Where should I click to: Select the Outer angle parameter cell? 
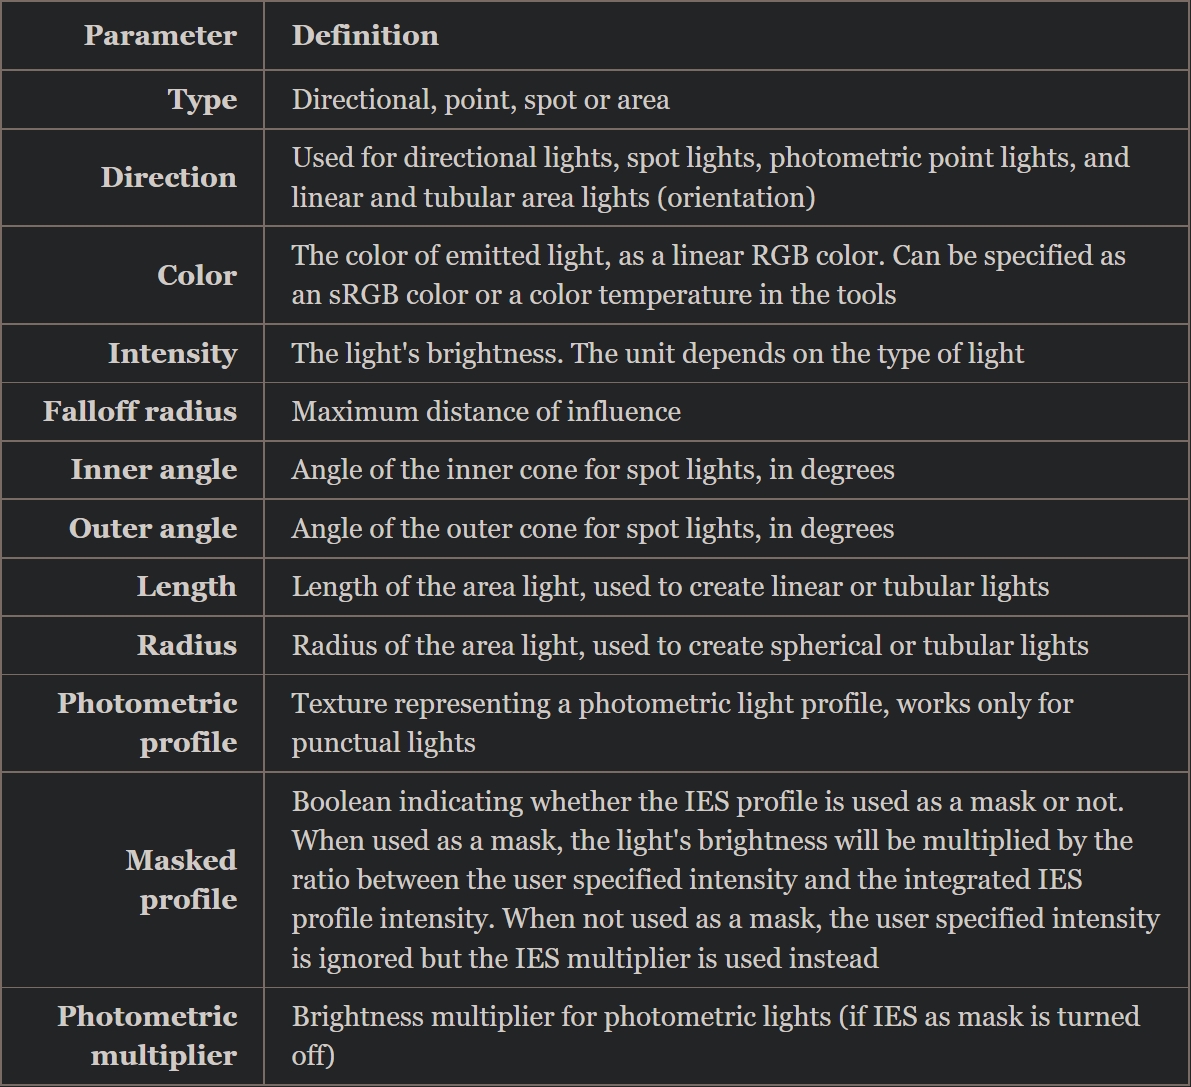pos(152,529)
